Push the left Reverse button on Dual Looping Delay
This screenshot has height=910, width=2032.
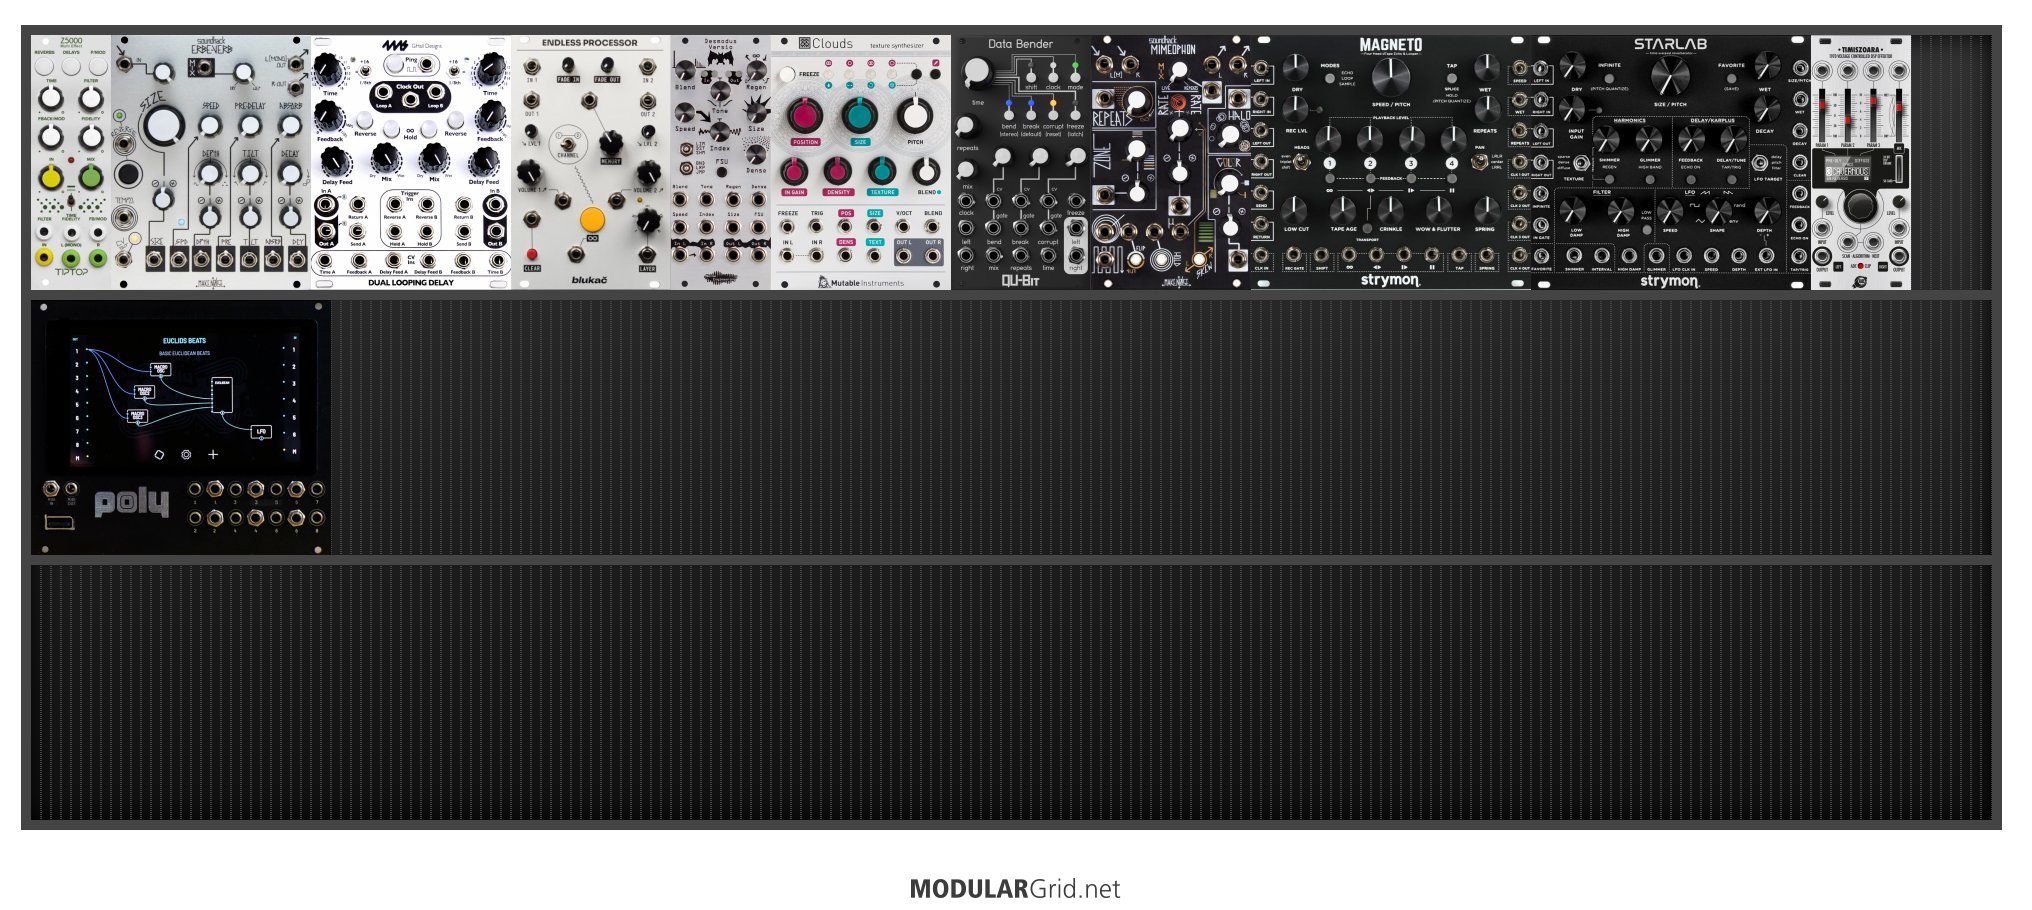364,121
